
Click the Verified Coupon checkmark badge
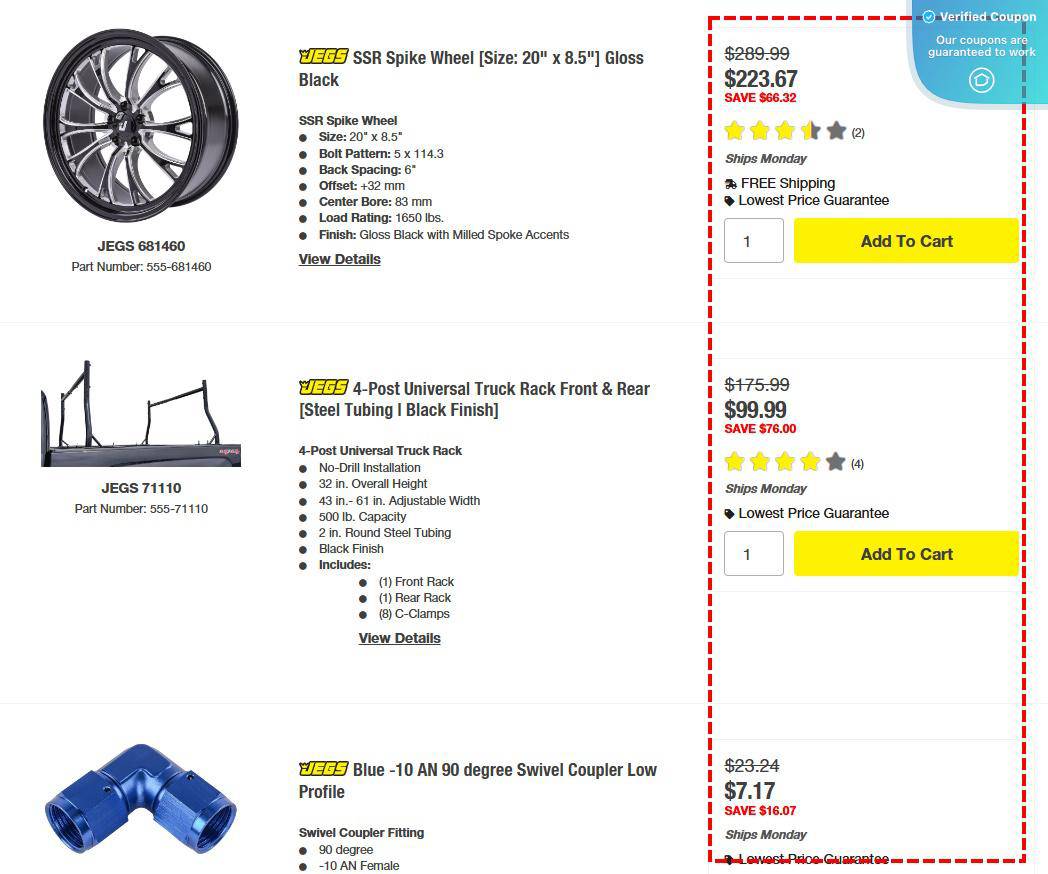(x=929, y=16)
